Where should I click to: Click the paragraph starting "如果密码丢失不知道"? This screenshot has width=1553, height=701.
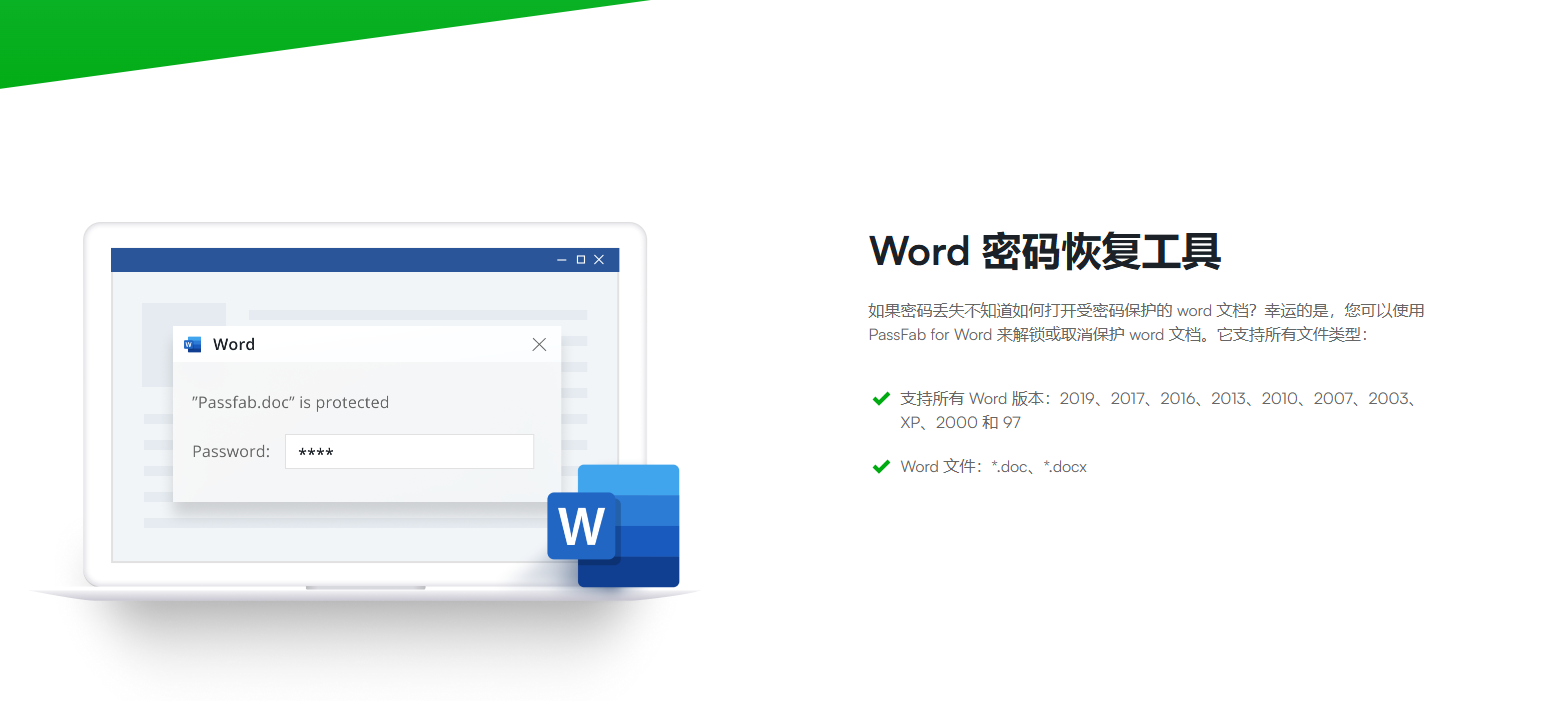pyautogui.click(x=1147, y=322)
